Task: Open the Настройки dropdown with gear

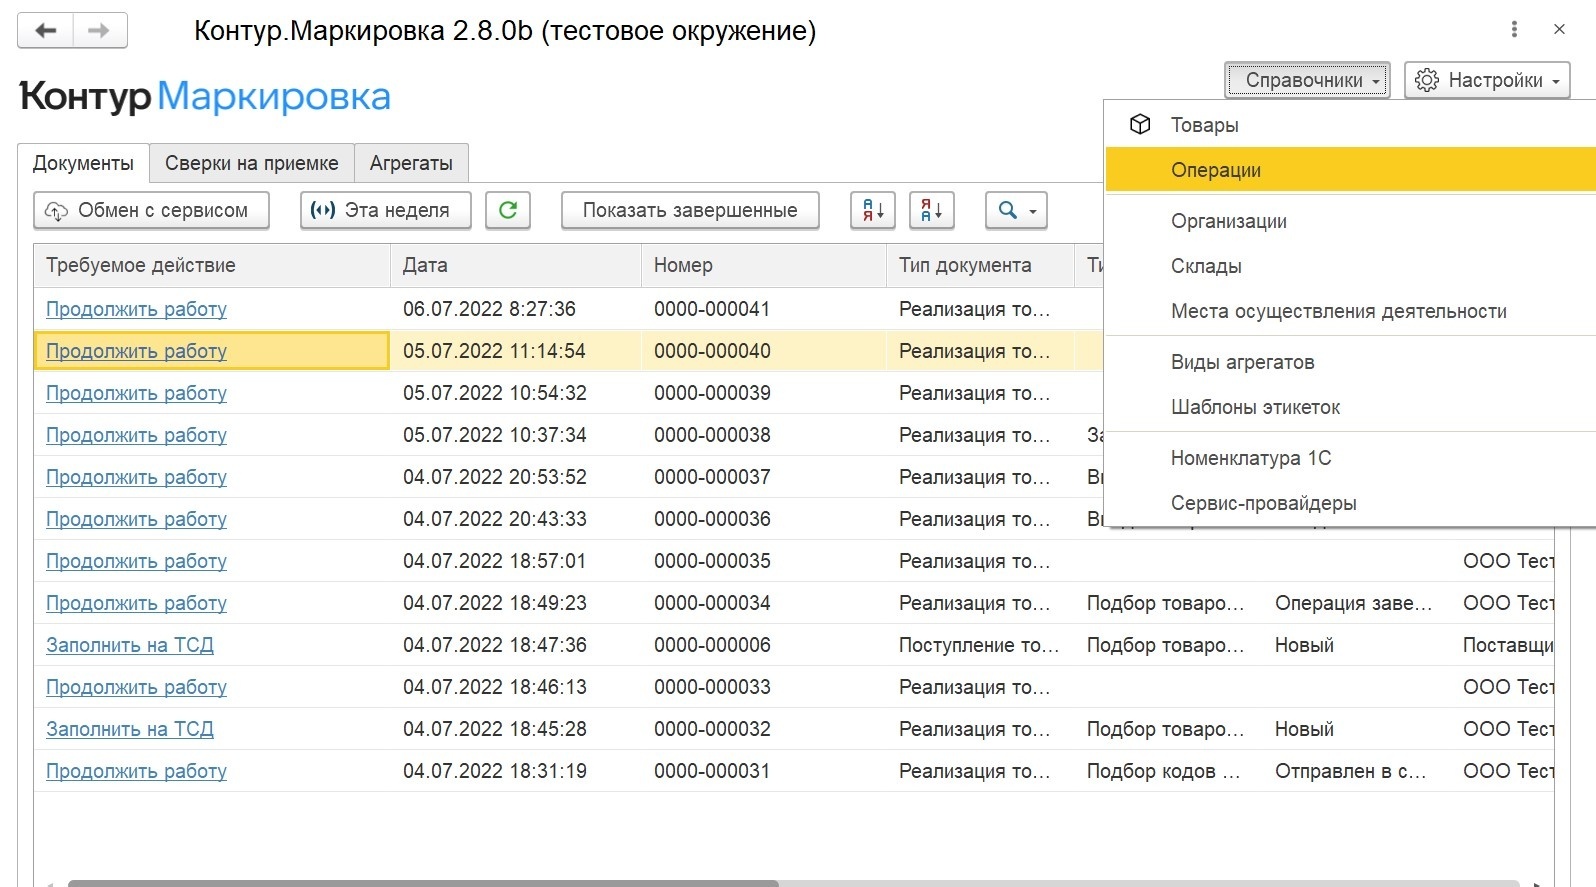Action: 1487,80
